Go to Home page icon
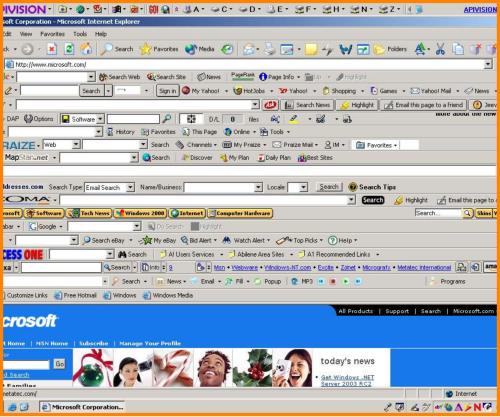Screen dimensions: 500x417 86,49
